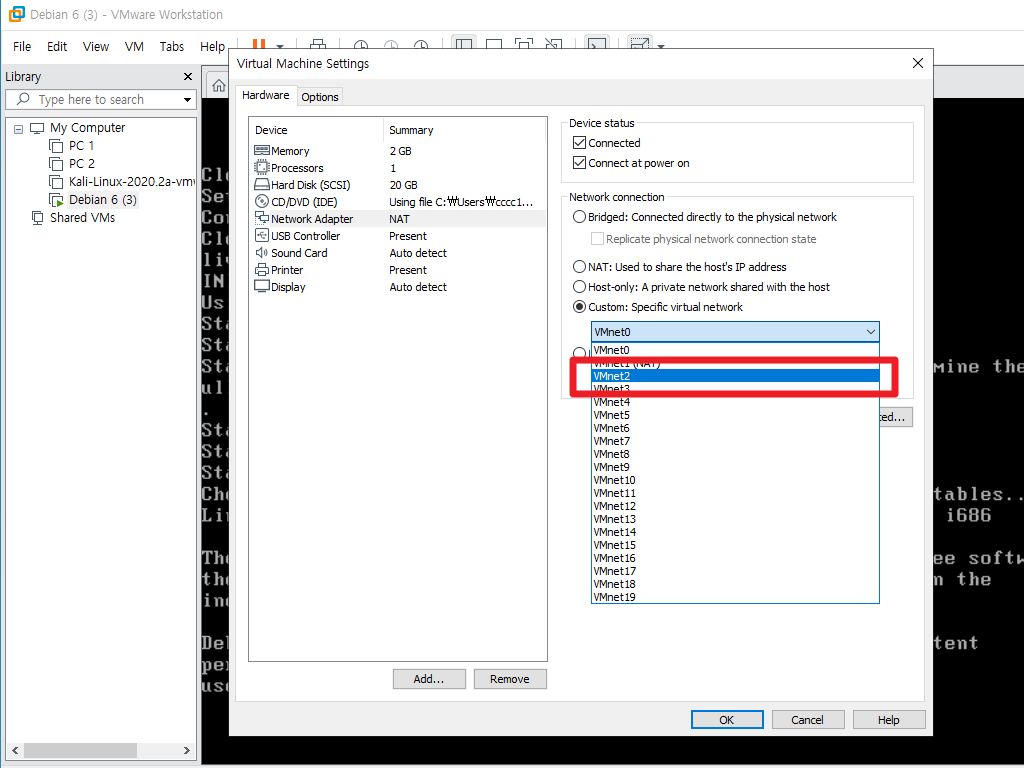Focus the Type here to search field
The height and width of the screenshot is (768, 1024).
101,99
